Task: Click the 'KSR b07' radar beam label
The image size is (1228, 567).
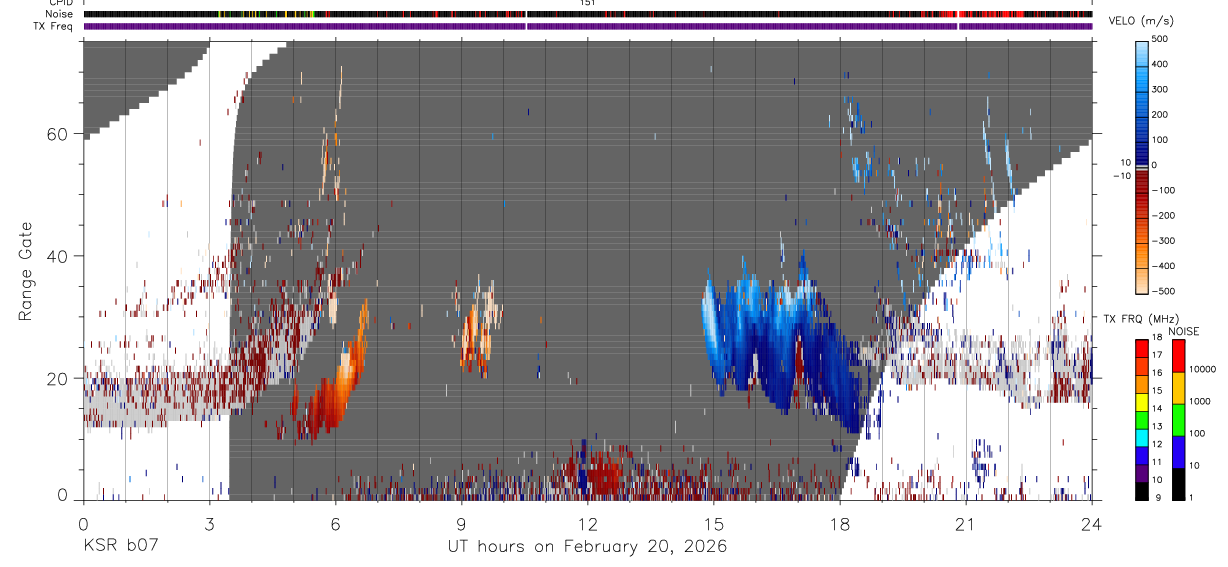Action: point(119,547)
